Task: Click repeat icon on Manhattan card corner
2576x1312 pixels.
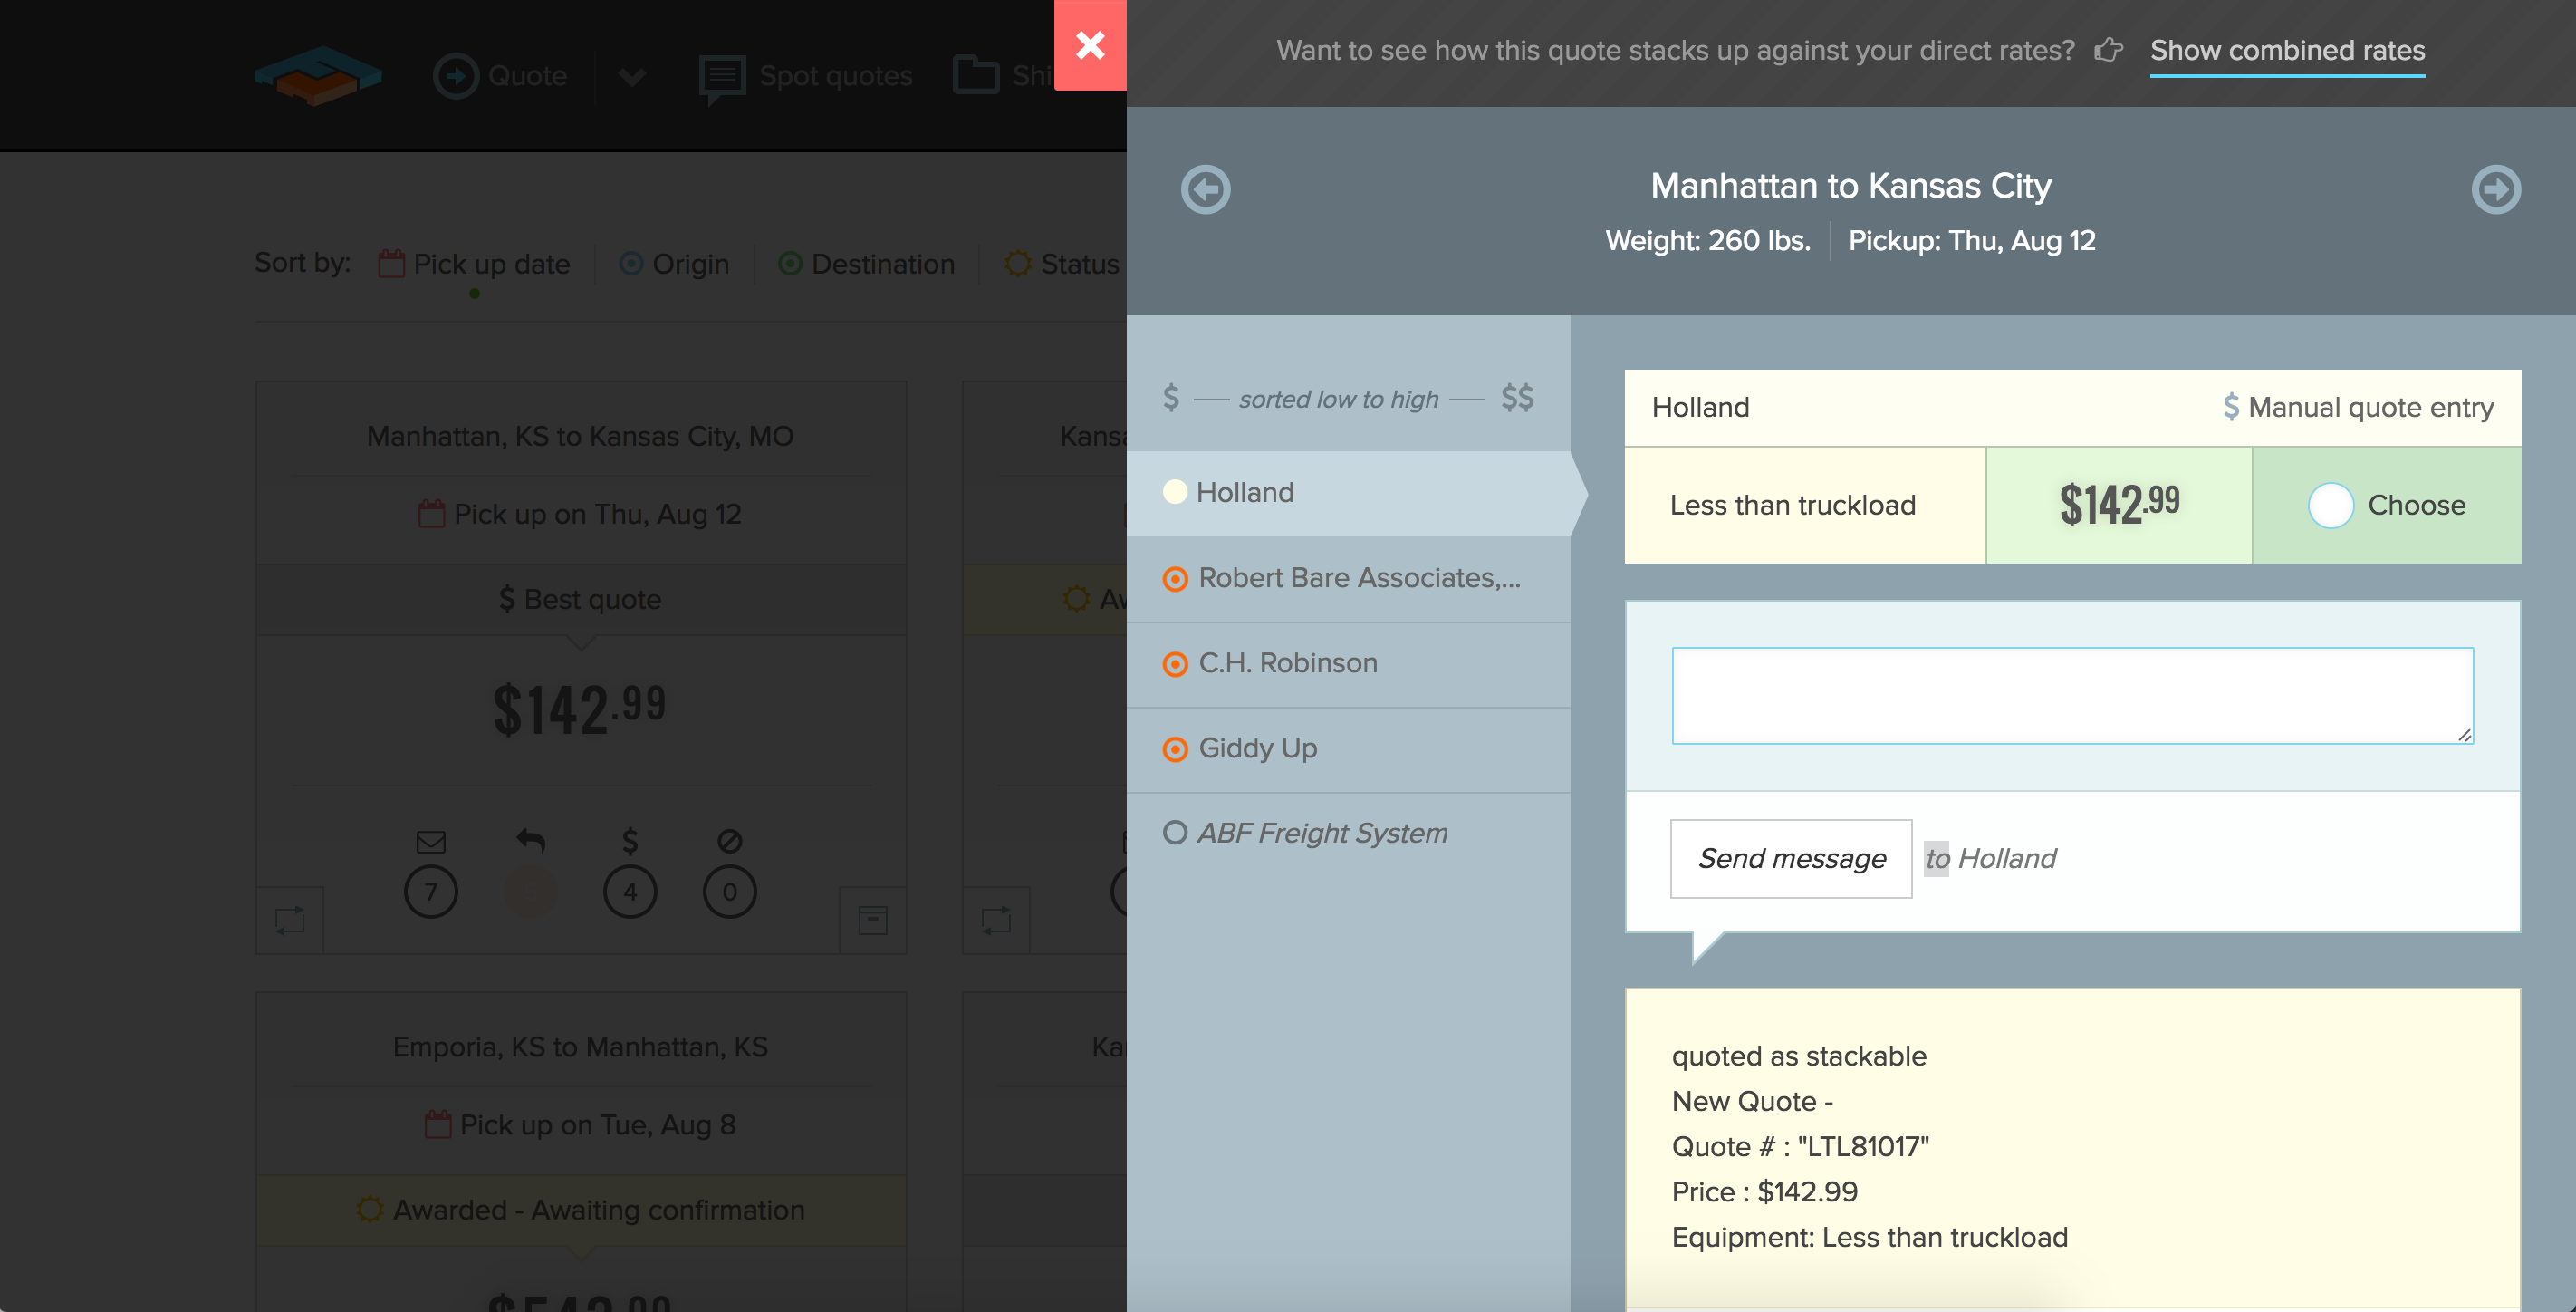Action: pos(290,920)
